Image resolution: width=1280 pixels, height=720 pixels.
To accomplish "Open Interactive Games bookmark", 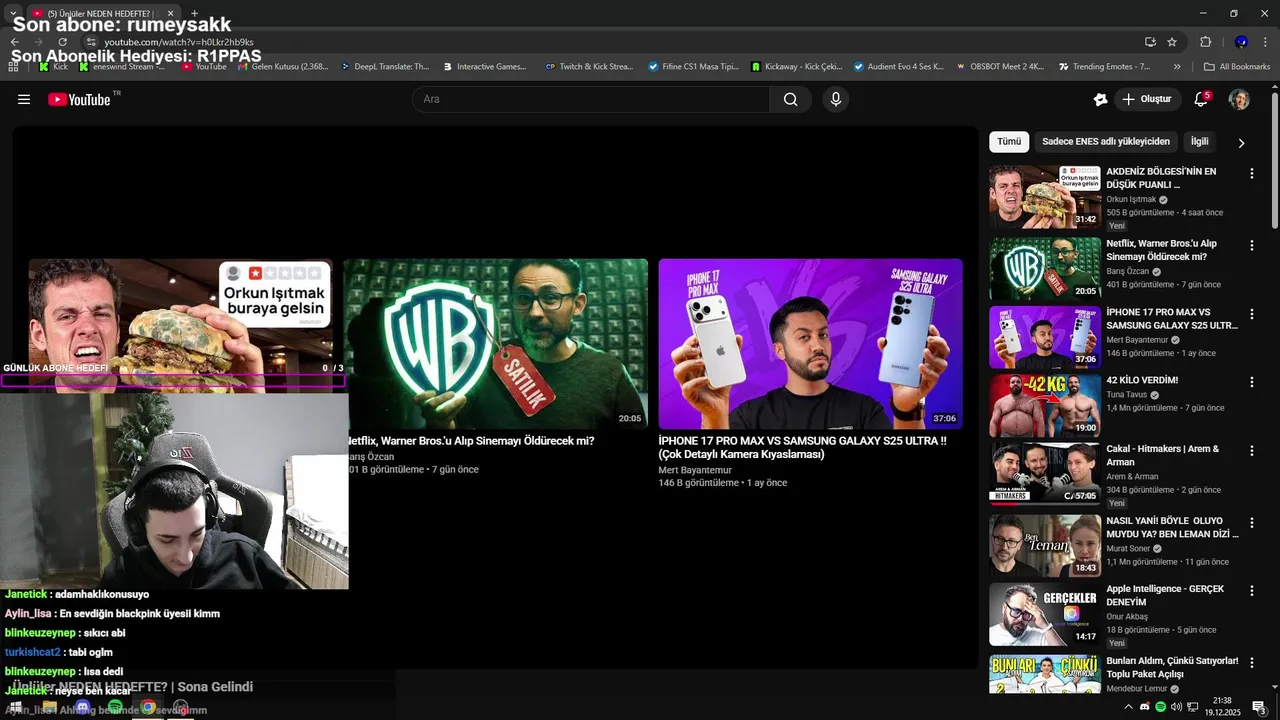I will (483, 67).
